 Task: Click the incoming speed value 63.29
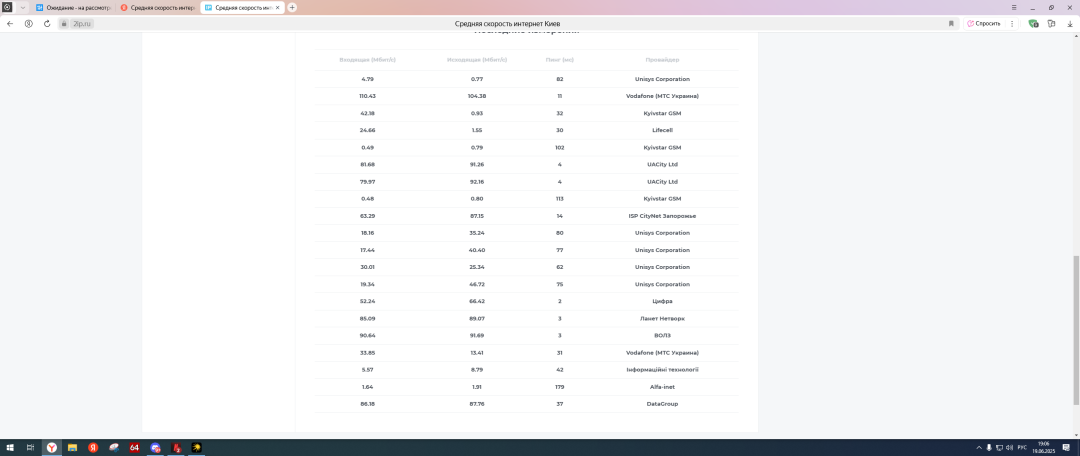367,216
